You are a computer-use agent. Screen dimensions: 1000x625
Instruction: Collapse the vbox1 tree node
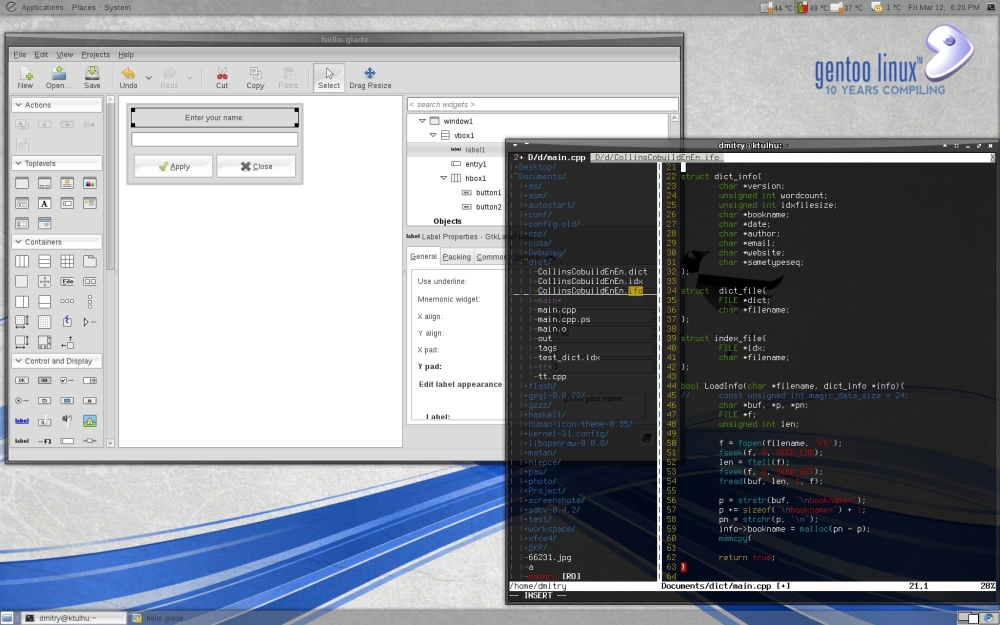click(433, 135)
